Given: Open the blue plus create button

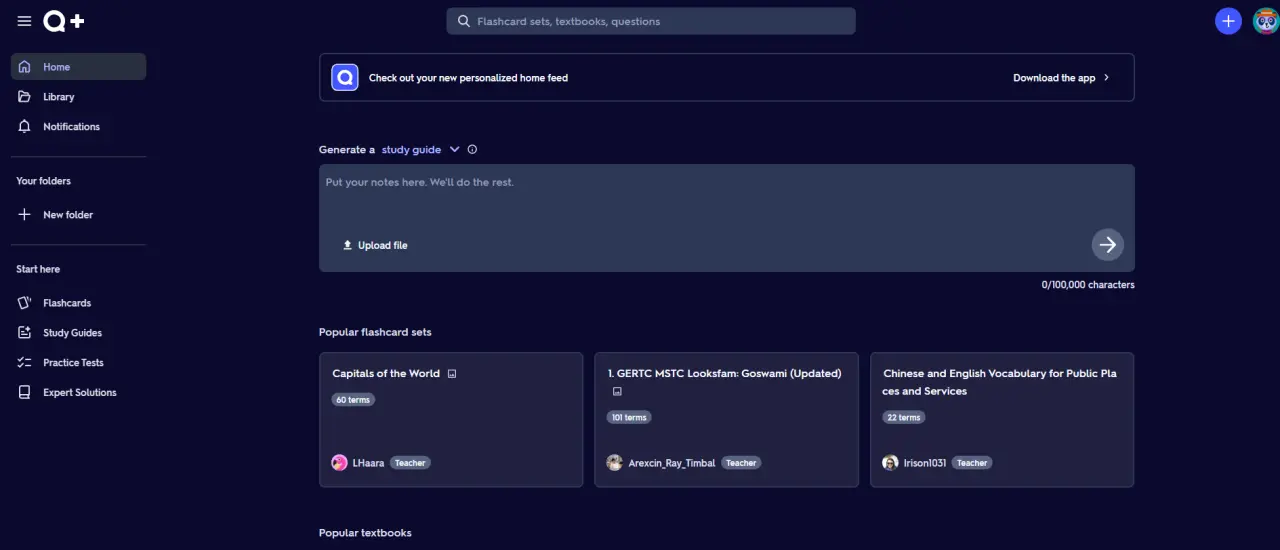Looking at the screenshot, I should (x=1228, y=21).
